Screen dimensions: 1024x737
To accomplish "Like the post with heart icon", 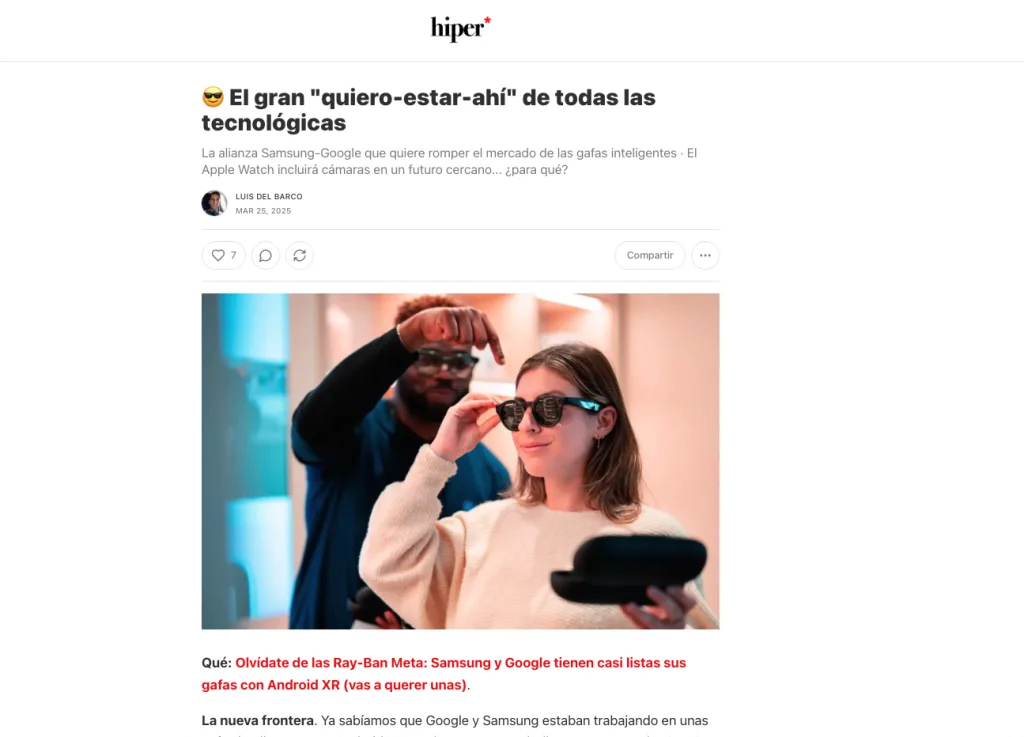I will 218,255.
